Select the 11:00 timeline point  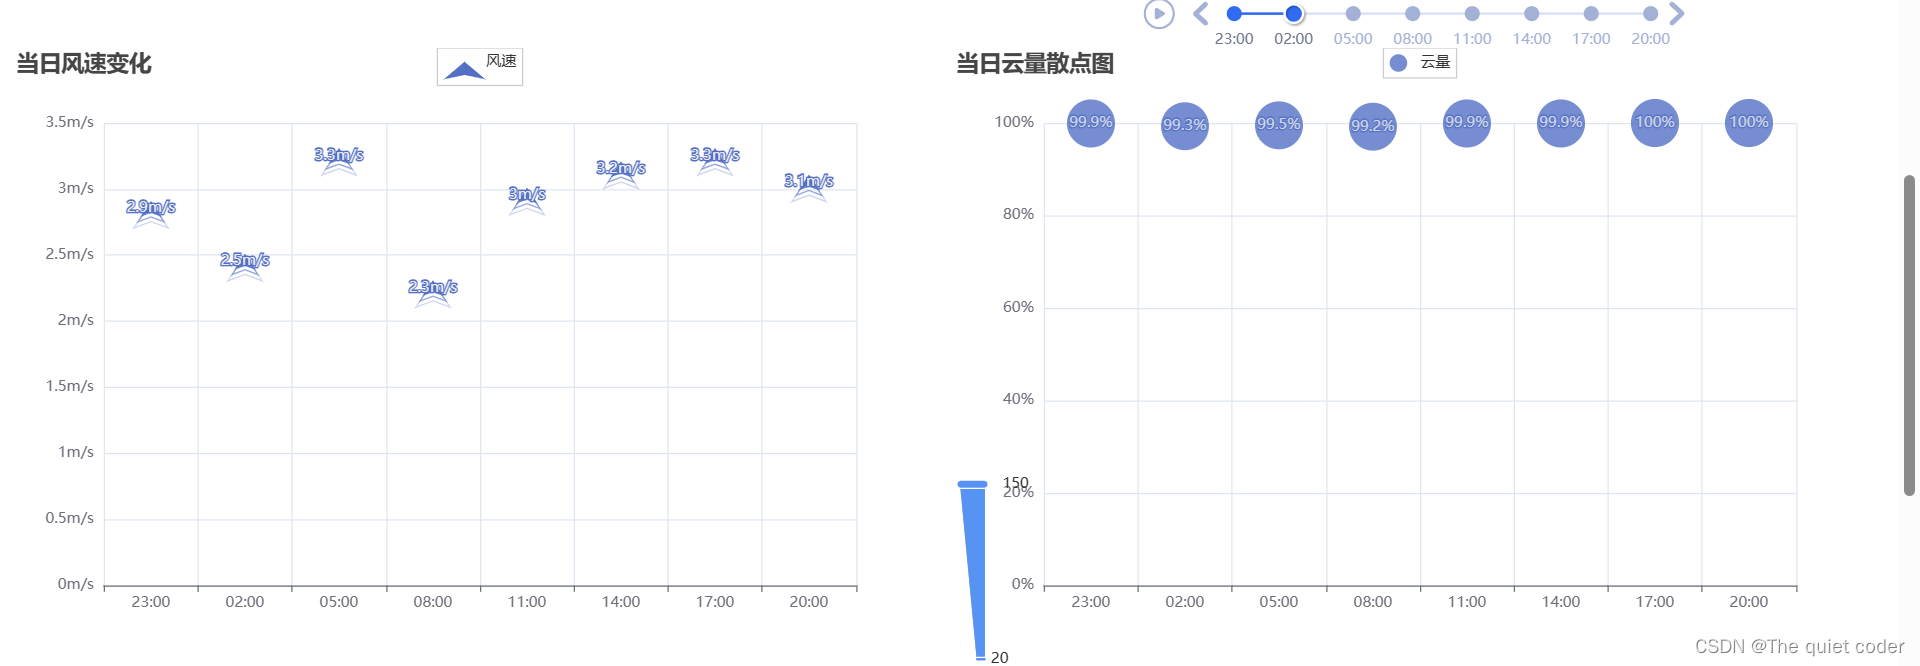(x=1472, y=14)
